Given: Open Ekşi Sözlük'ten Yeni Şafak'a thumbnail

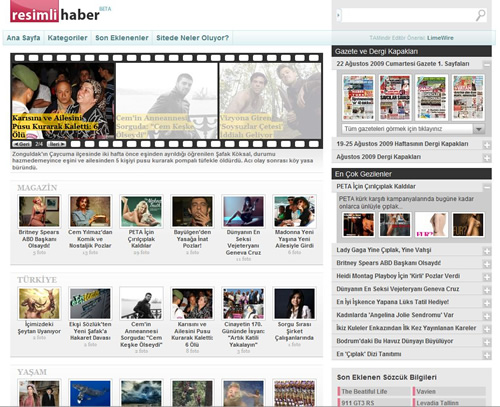Looking at the screenshot, I should click(90, 303).
